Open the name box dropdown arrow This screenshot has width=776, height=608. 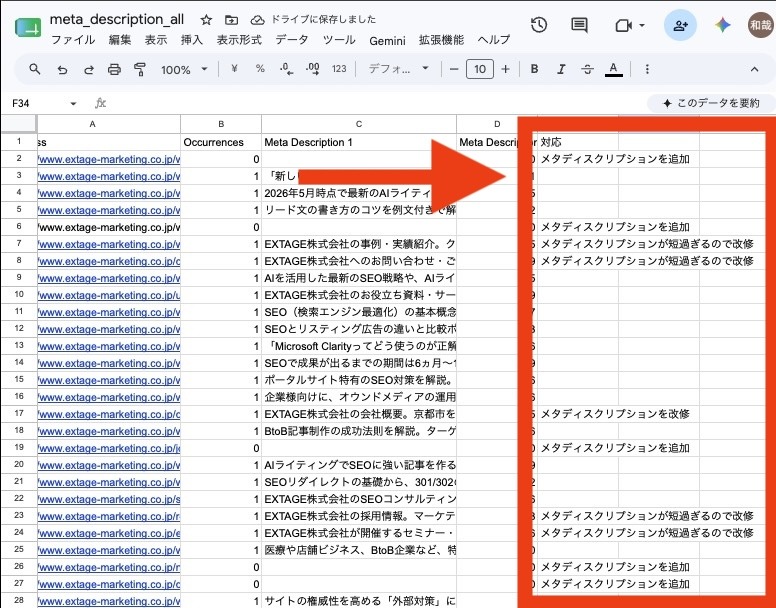pos(73,103)
